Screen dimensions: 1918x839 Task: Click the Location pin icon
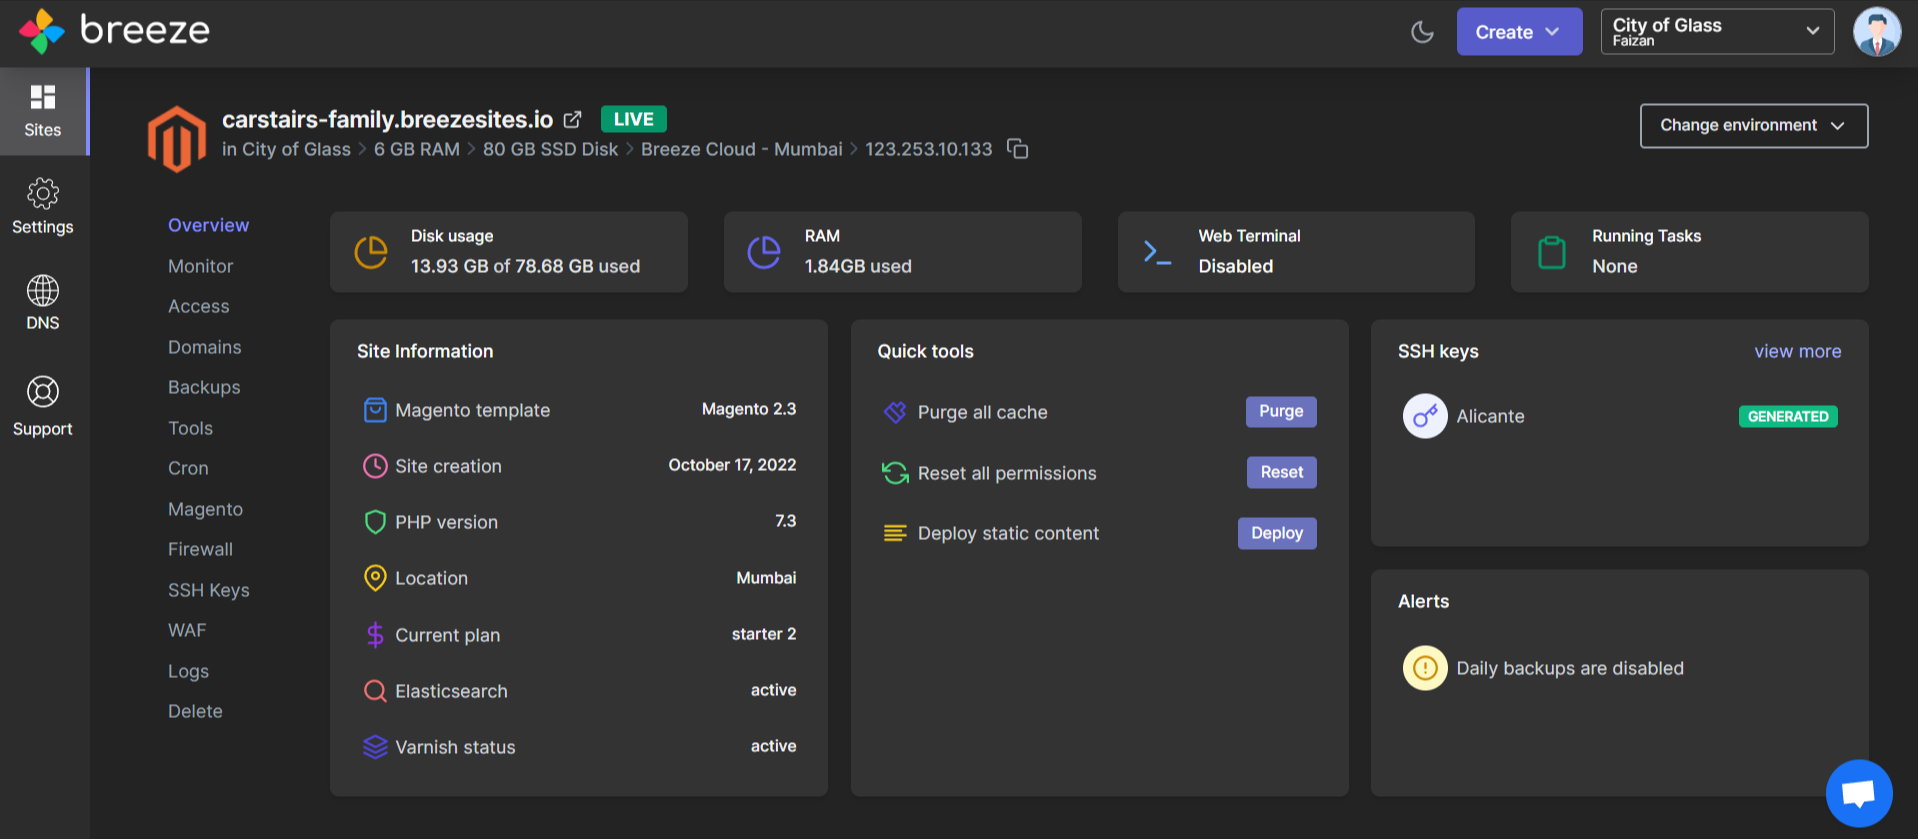[x=375, y=578]
